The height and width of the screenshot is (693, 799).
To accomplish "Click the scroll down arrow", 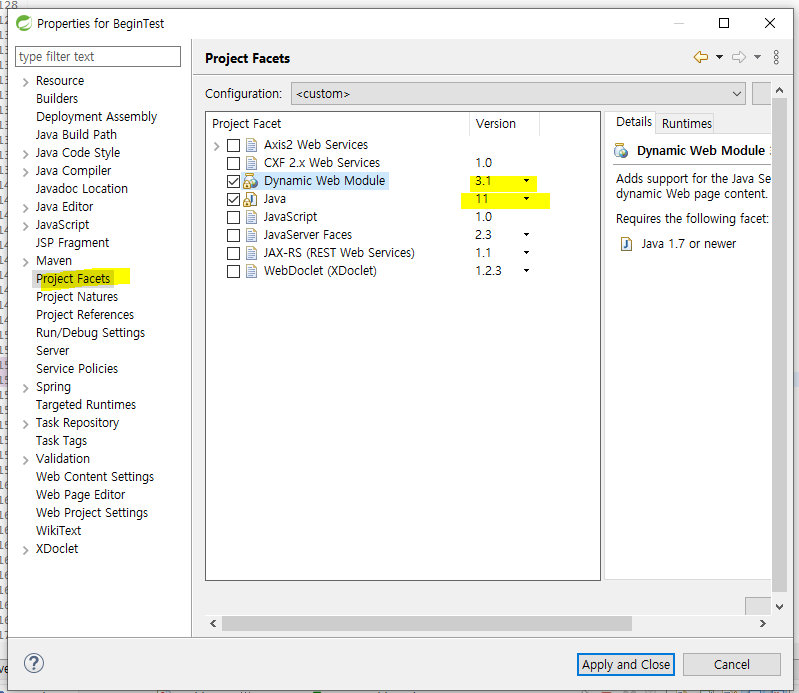I will pos(779,606).
